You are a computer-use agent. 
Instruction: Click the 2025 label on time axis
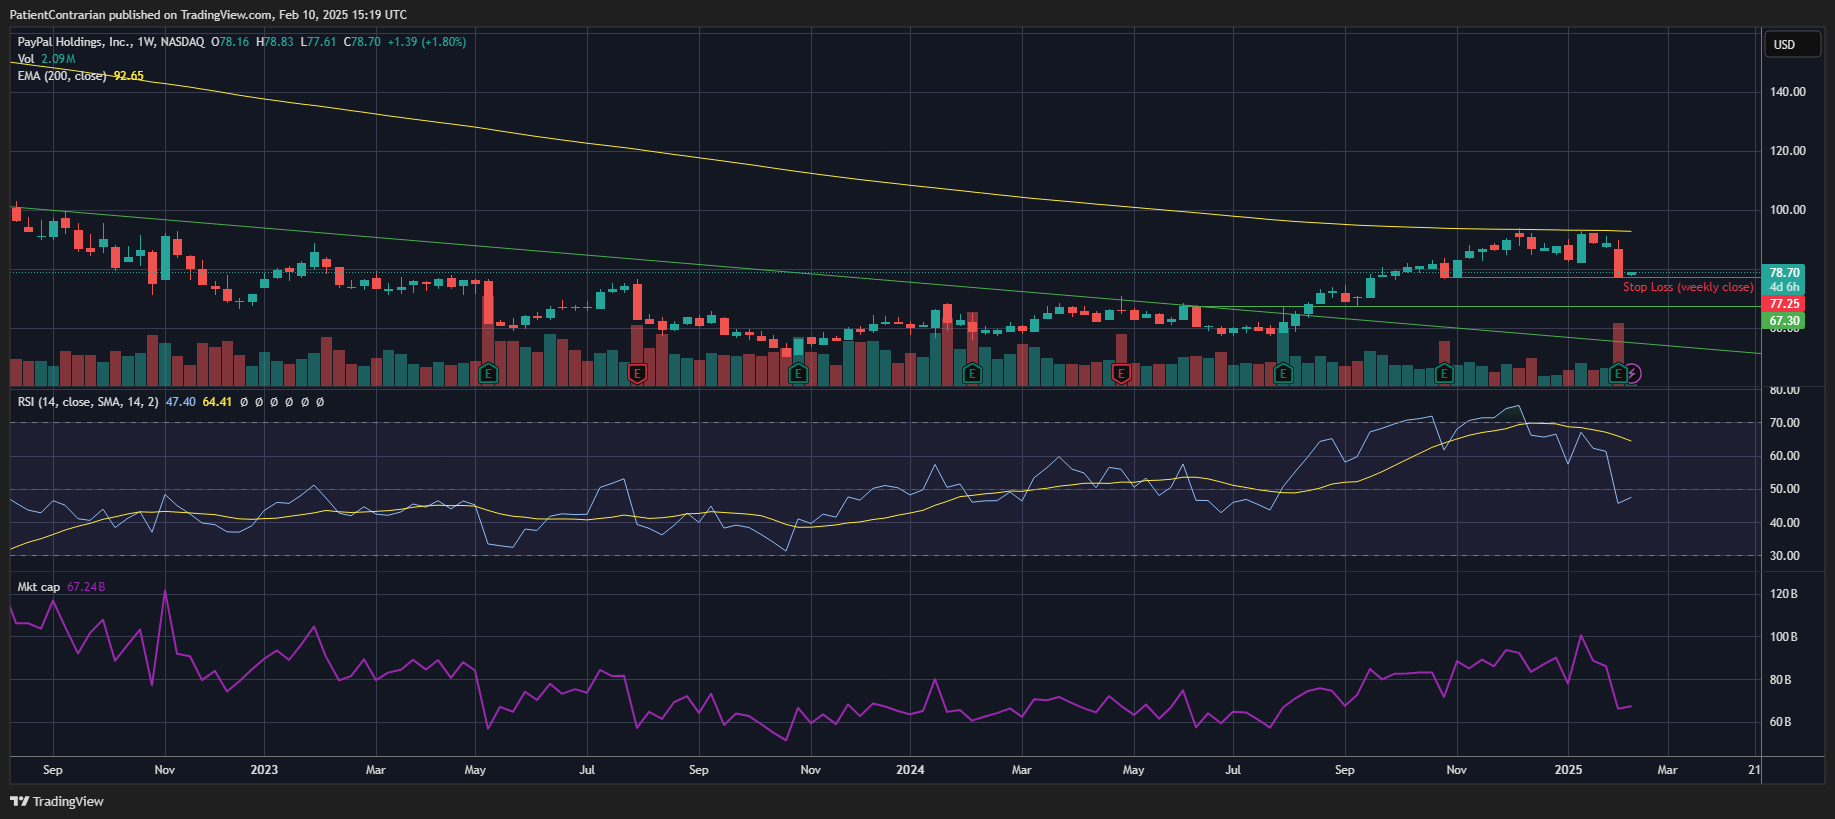point(1568,770)
